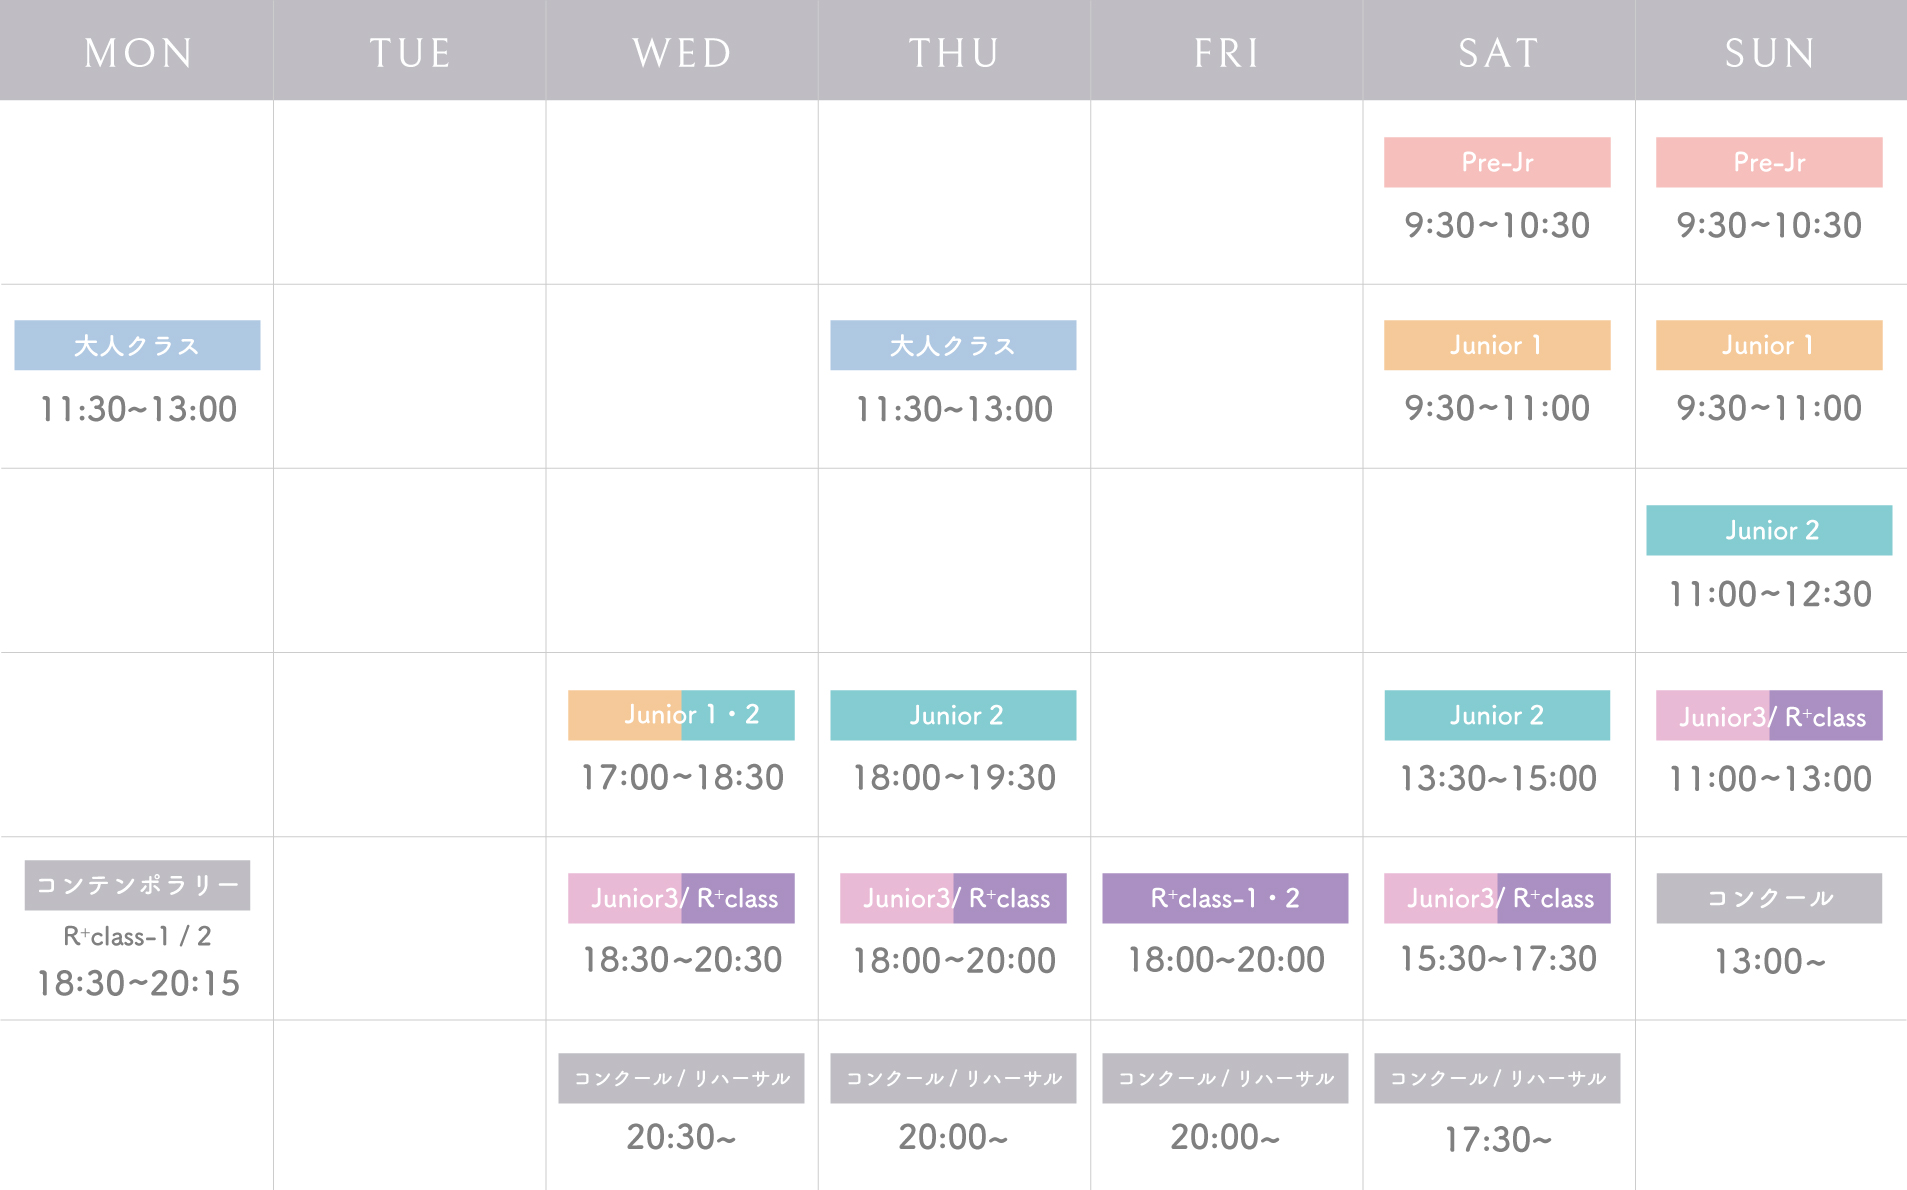Select Sunday's Junior 1 class label
Viewport: 1907px width, 1190px height.
point(1769,345)
